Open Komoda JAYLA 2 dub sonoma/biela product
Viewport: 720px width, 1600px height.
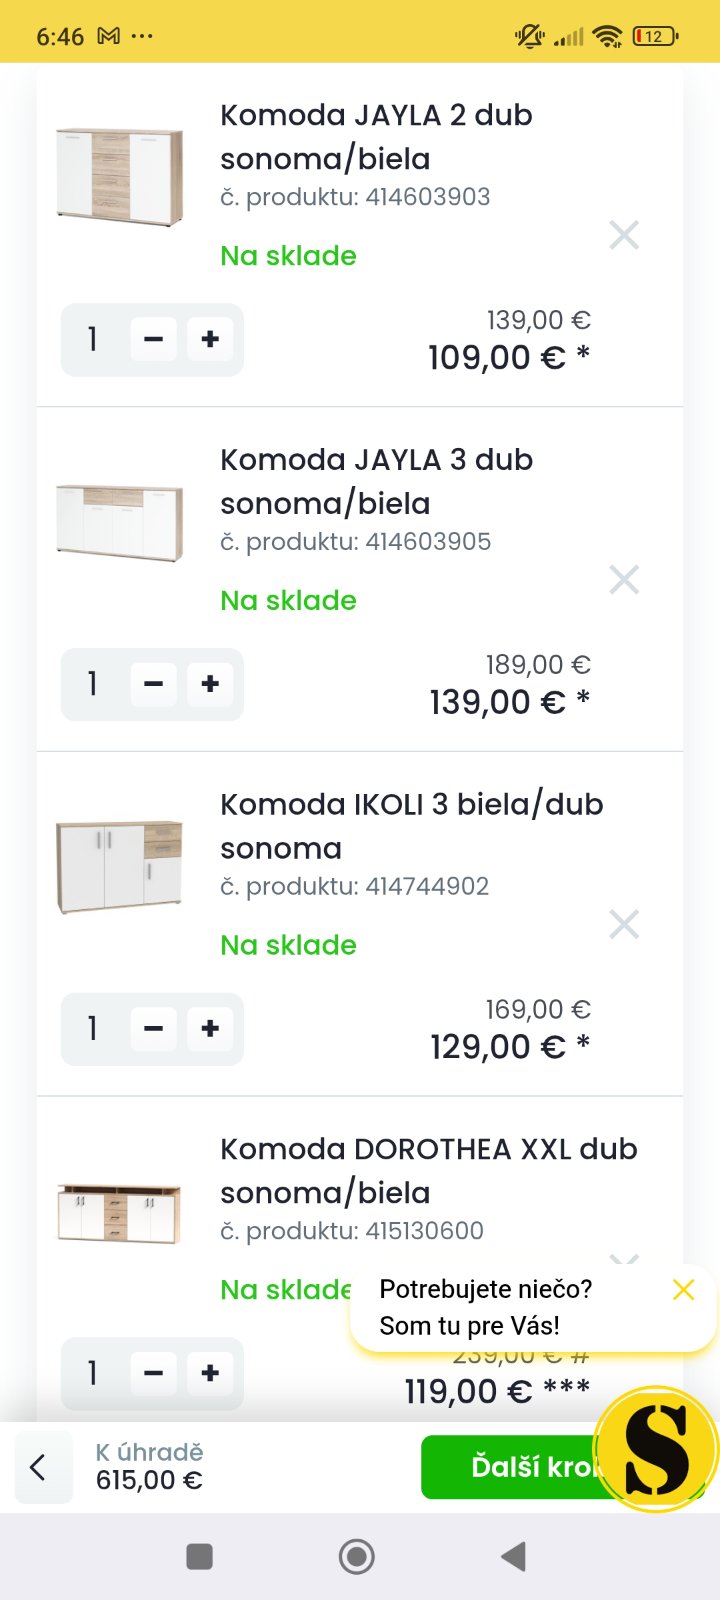pos(376,137)
